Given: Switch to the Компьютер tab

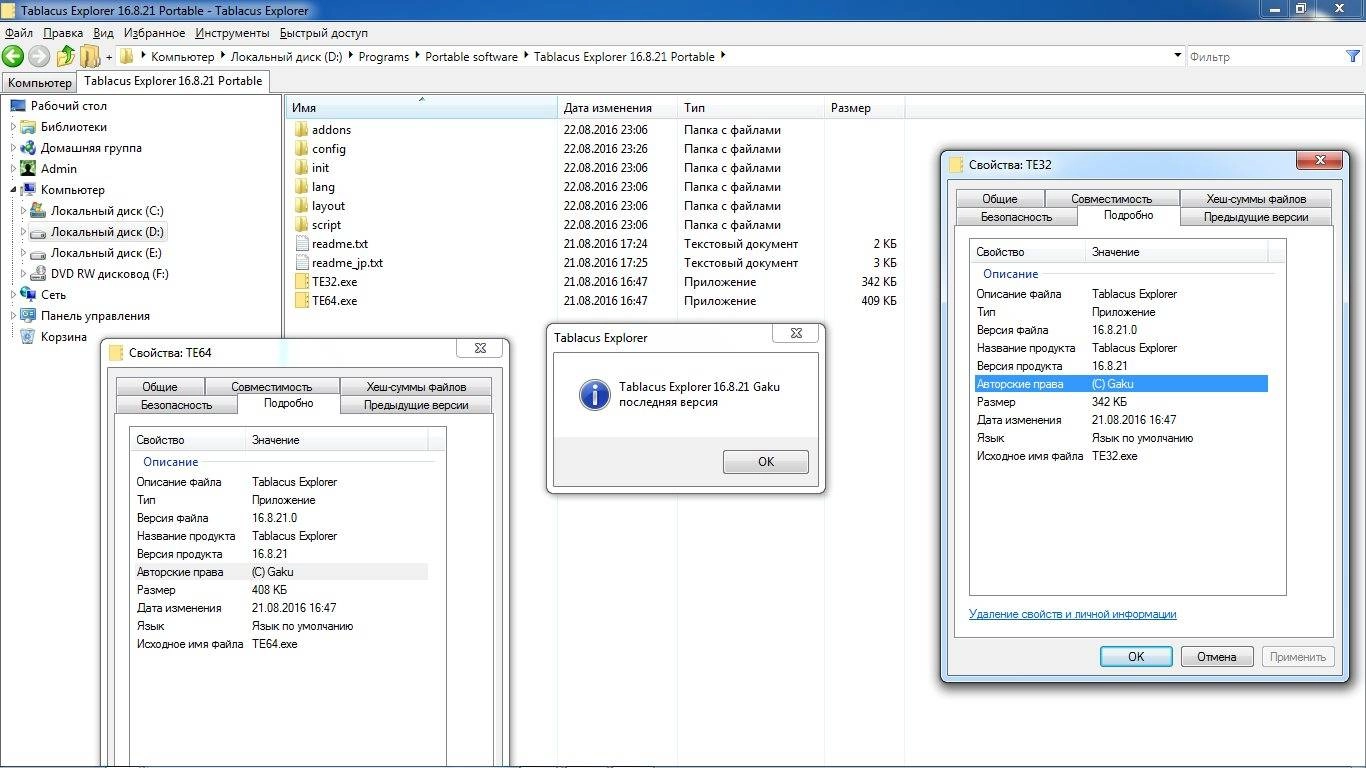Looking at the screenshot, I should [x=40, y=82].
